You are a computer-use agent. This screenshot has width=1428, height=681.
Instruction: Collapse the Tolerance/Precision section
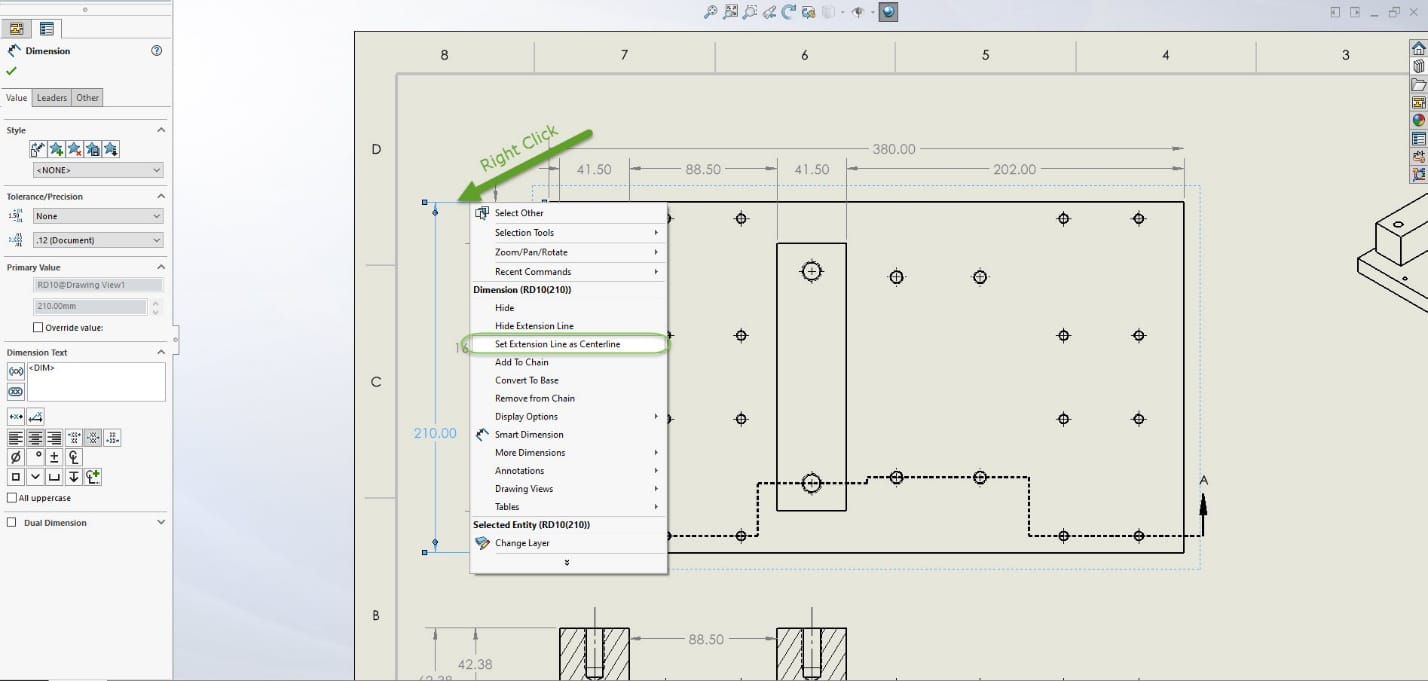pyautogui.click(x=161, y=196)
